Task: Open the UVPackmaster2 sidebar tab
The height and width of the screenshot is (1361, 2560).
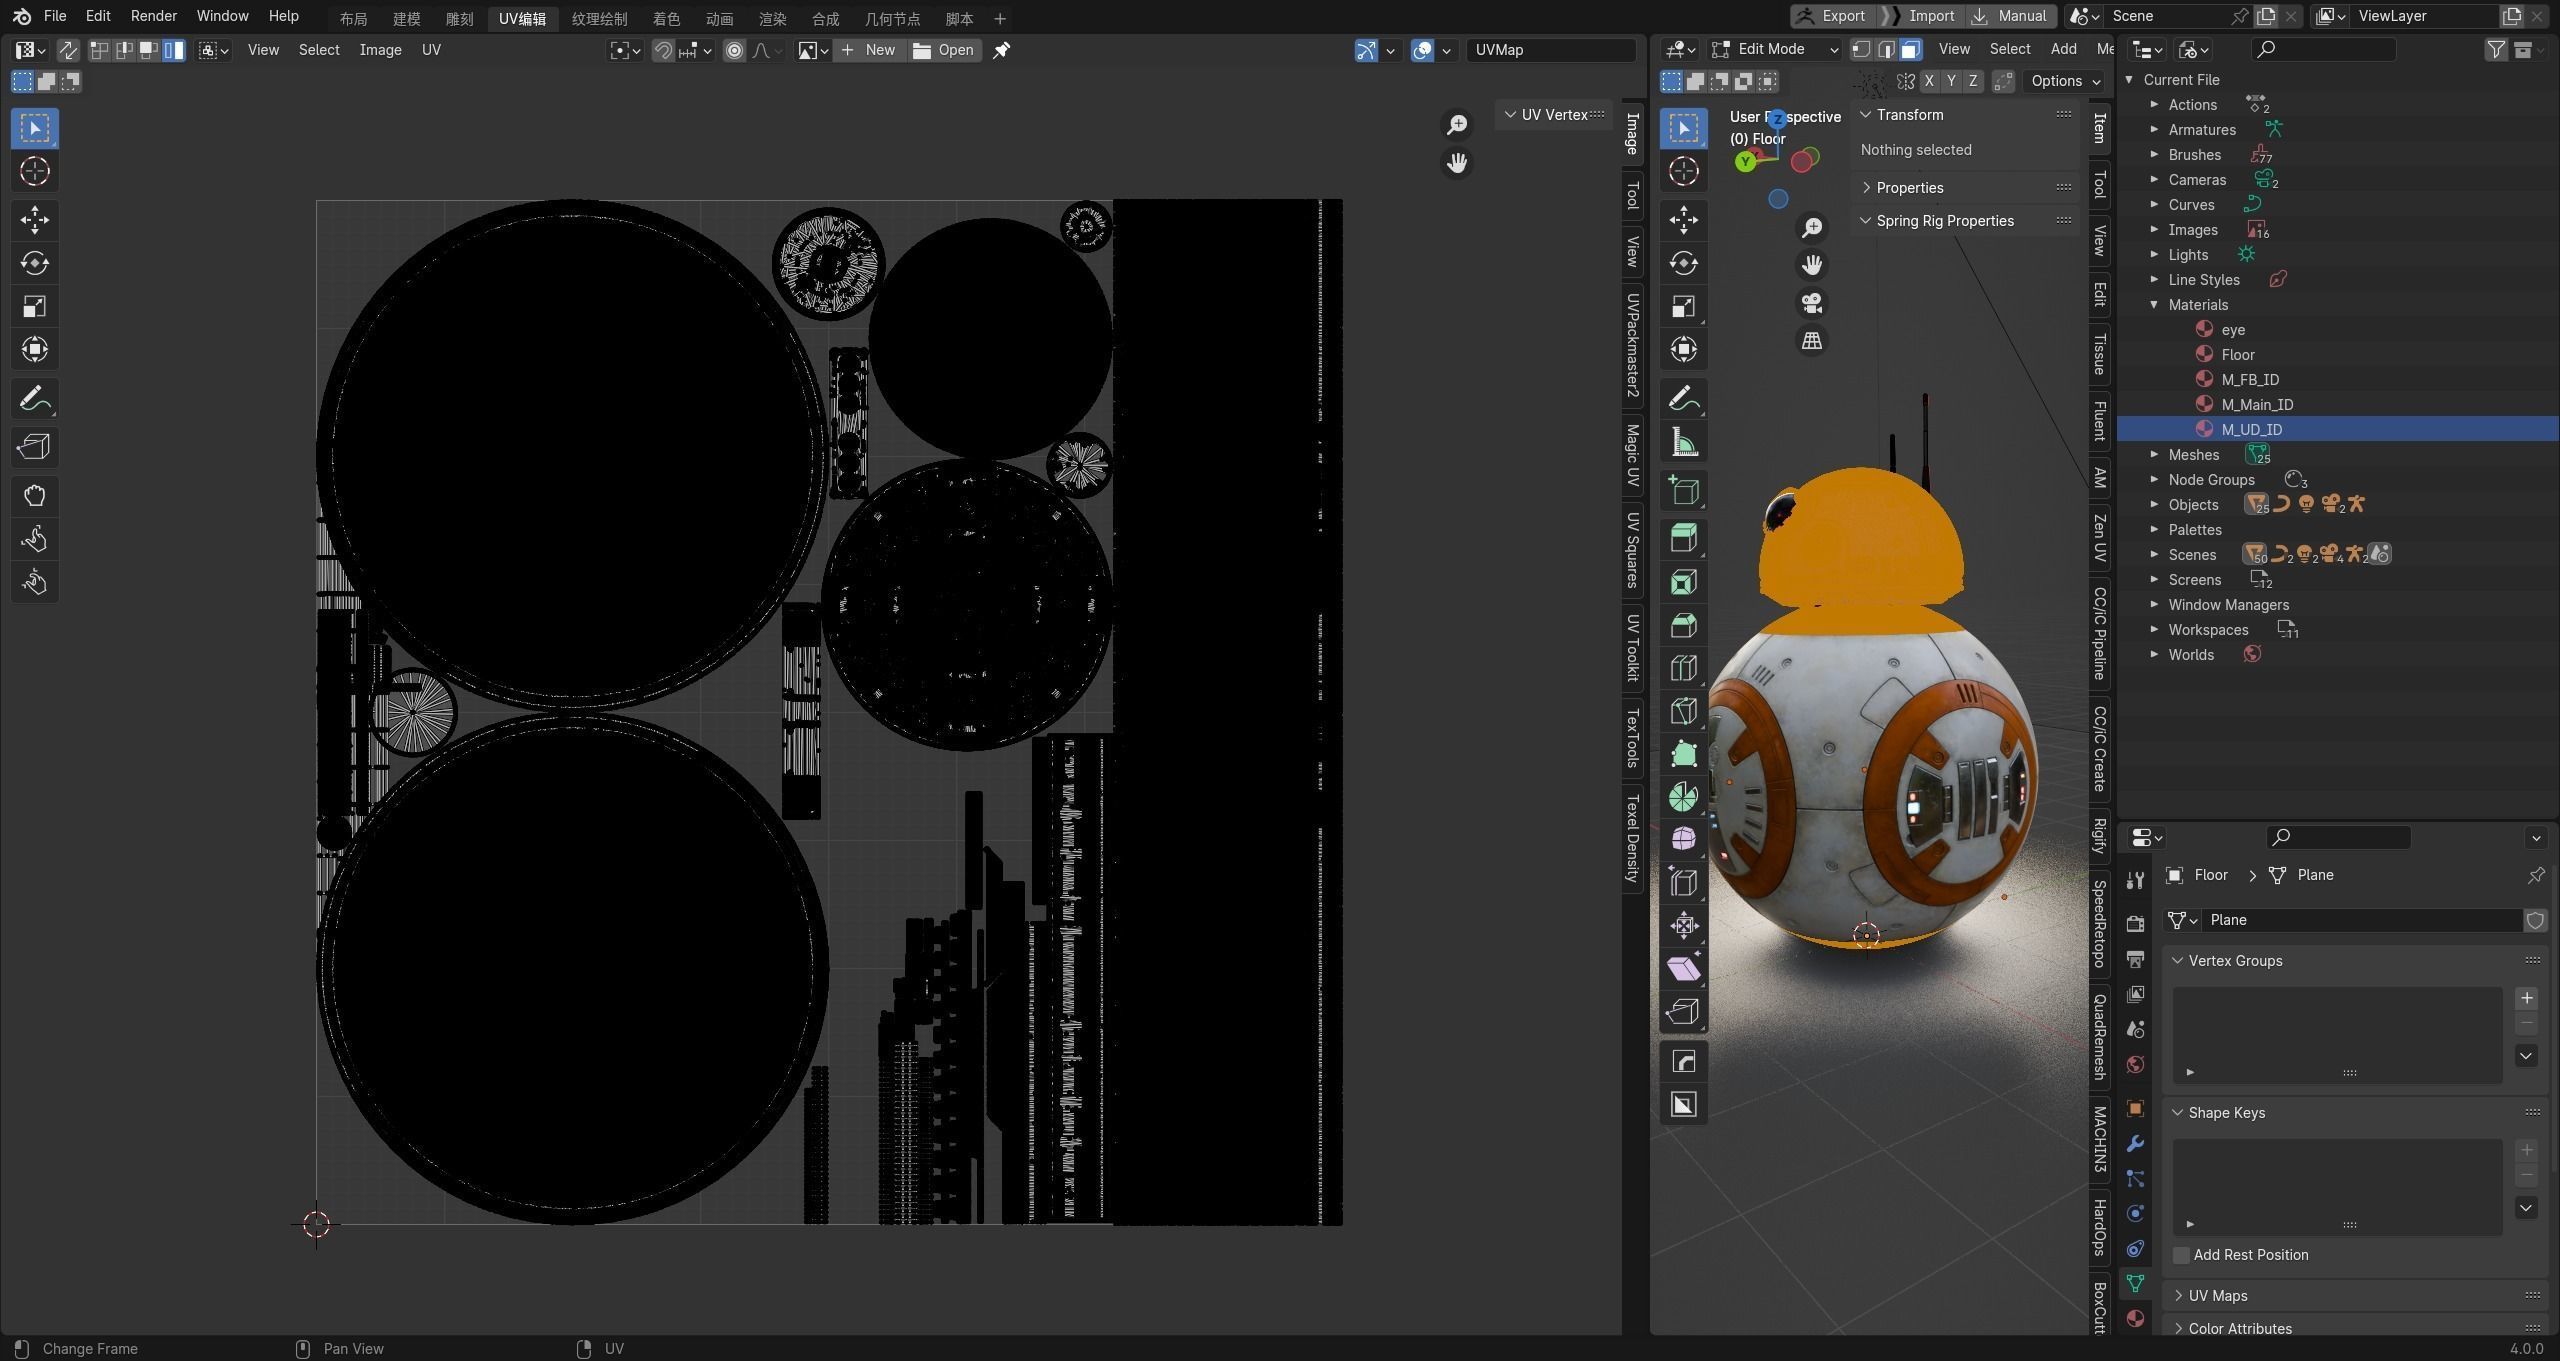Action: click(1632, 346)
